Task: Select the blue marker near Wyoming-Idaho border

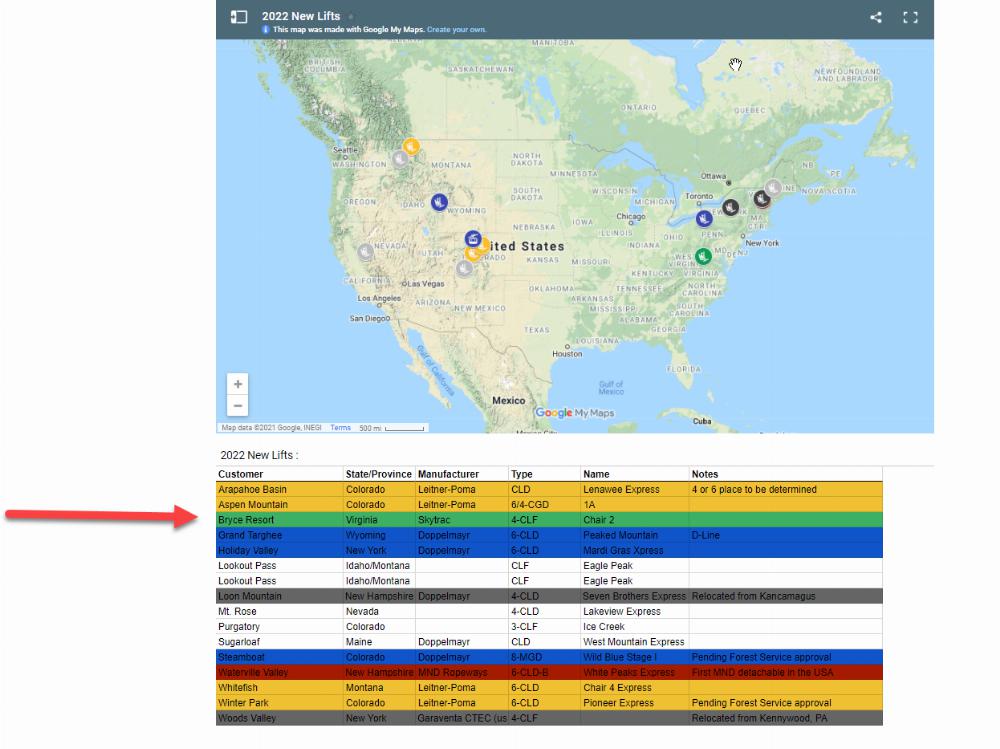Action: click(439, 202)
